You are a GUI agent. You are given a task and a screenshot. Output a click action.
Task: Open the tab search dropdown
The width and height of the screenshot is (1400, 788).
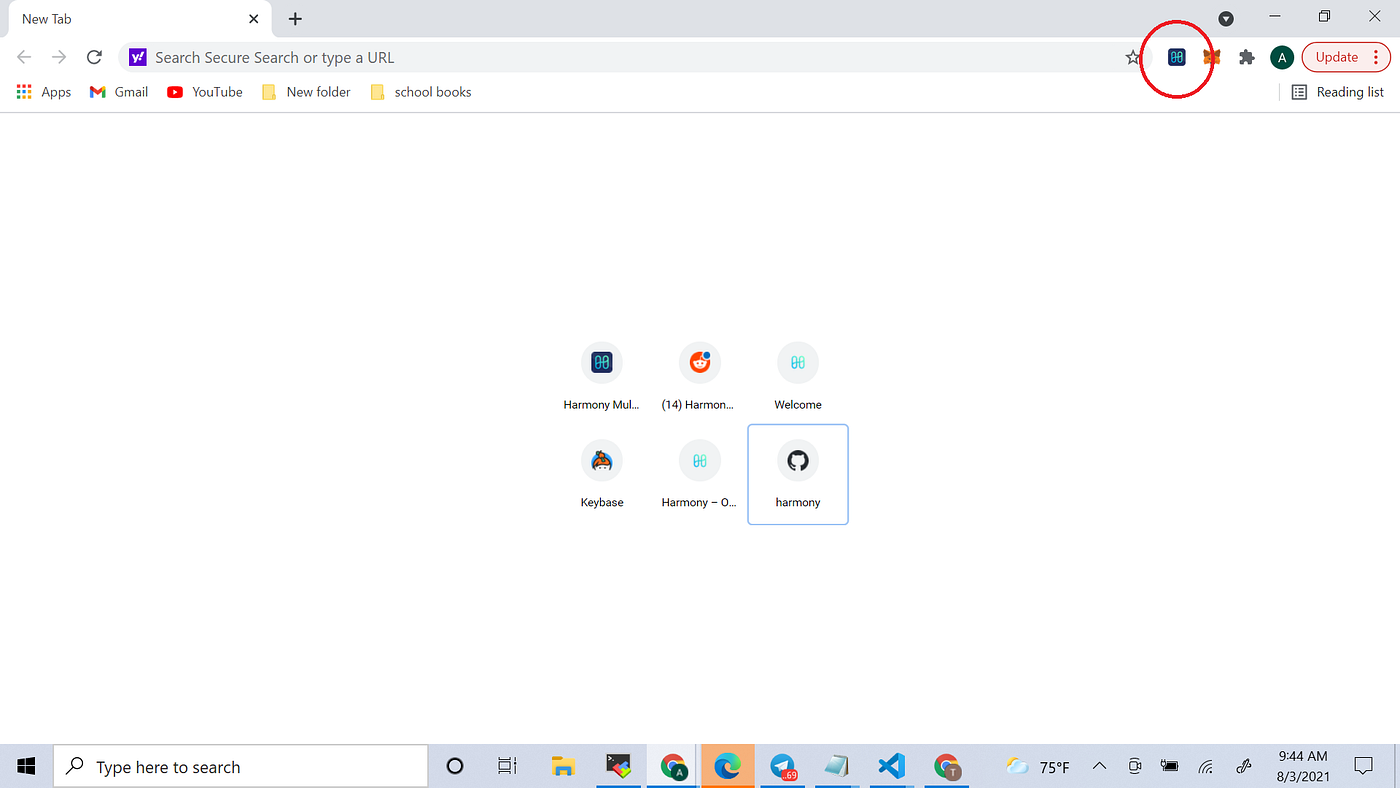pos(1226,18)
